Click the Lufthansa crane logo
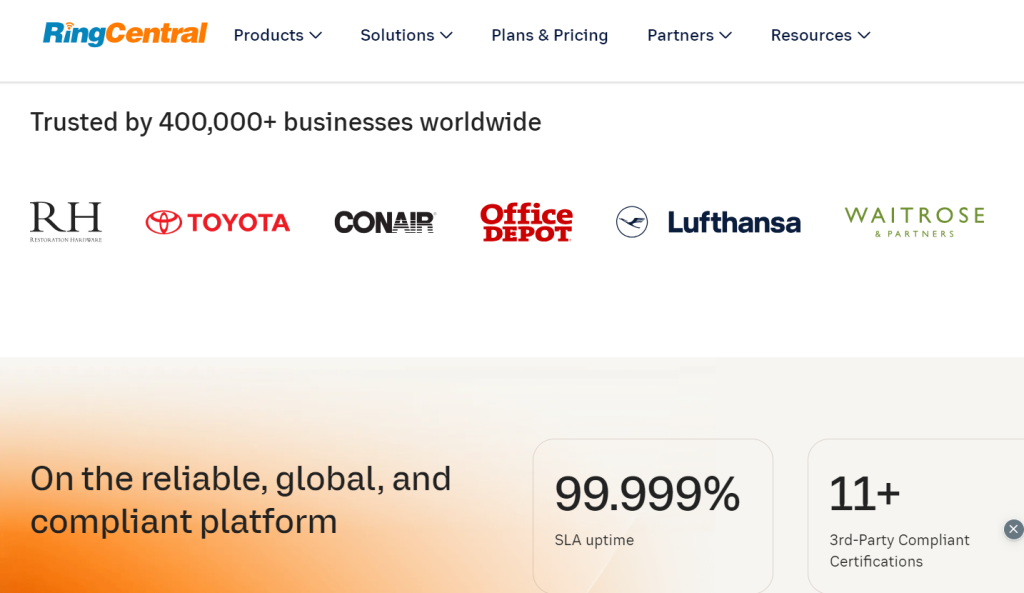Screen dimensions: 1024x593 (x=632, y=222)
